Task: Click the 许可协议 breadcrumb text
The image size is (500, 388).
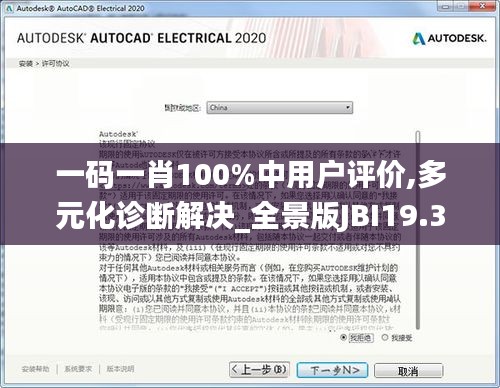Action: point(55,64)
